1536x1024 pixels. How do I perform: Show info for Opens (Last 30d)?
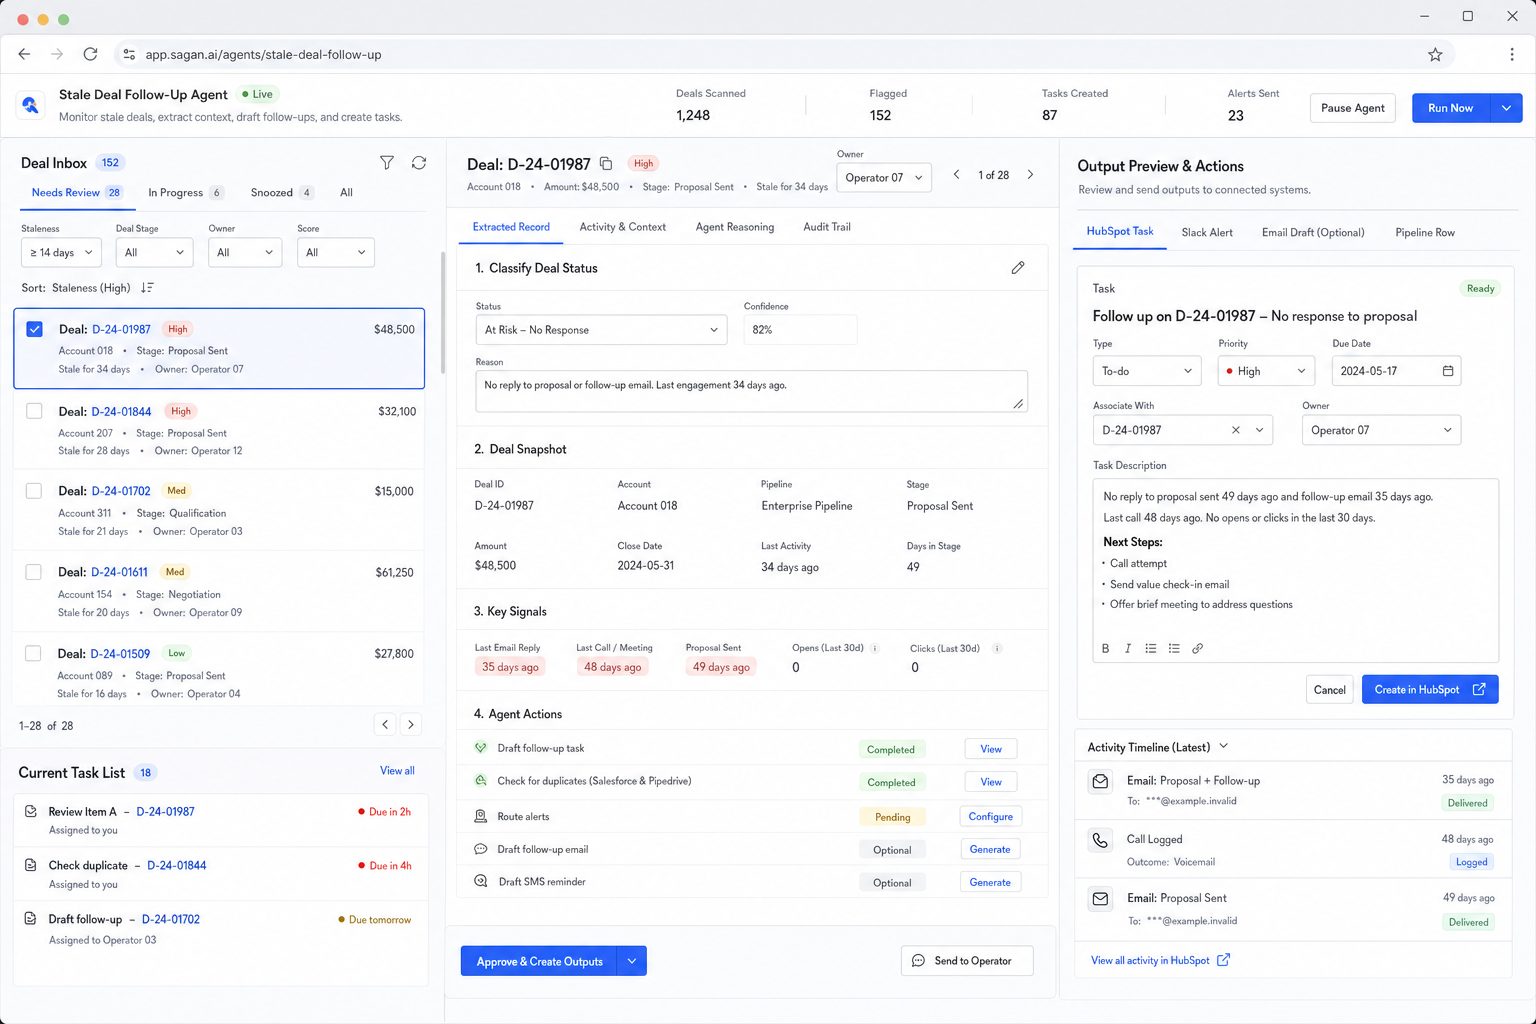(x=875, y=648)
